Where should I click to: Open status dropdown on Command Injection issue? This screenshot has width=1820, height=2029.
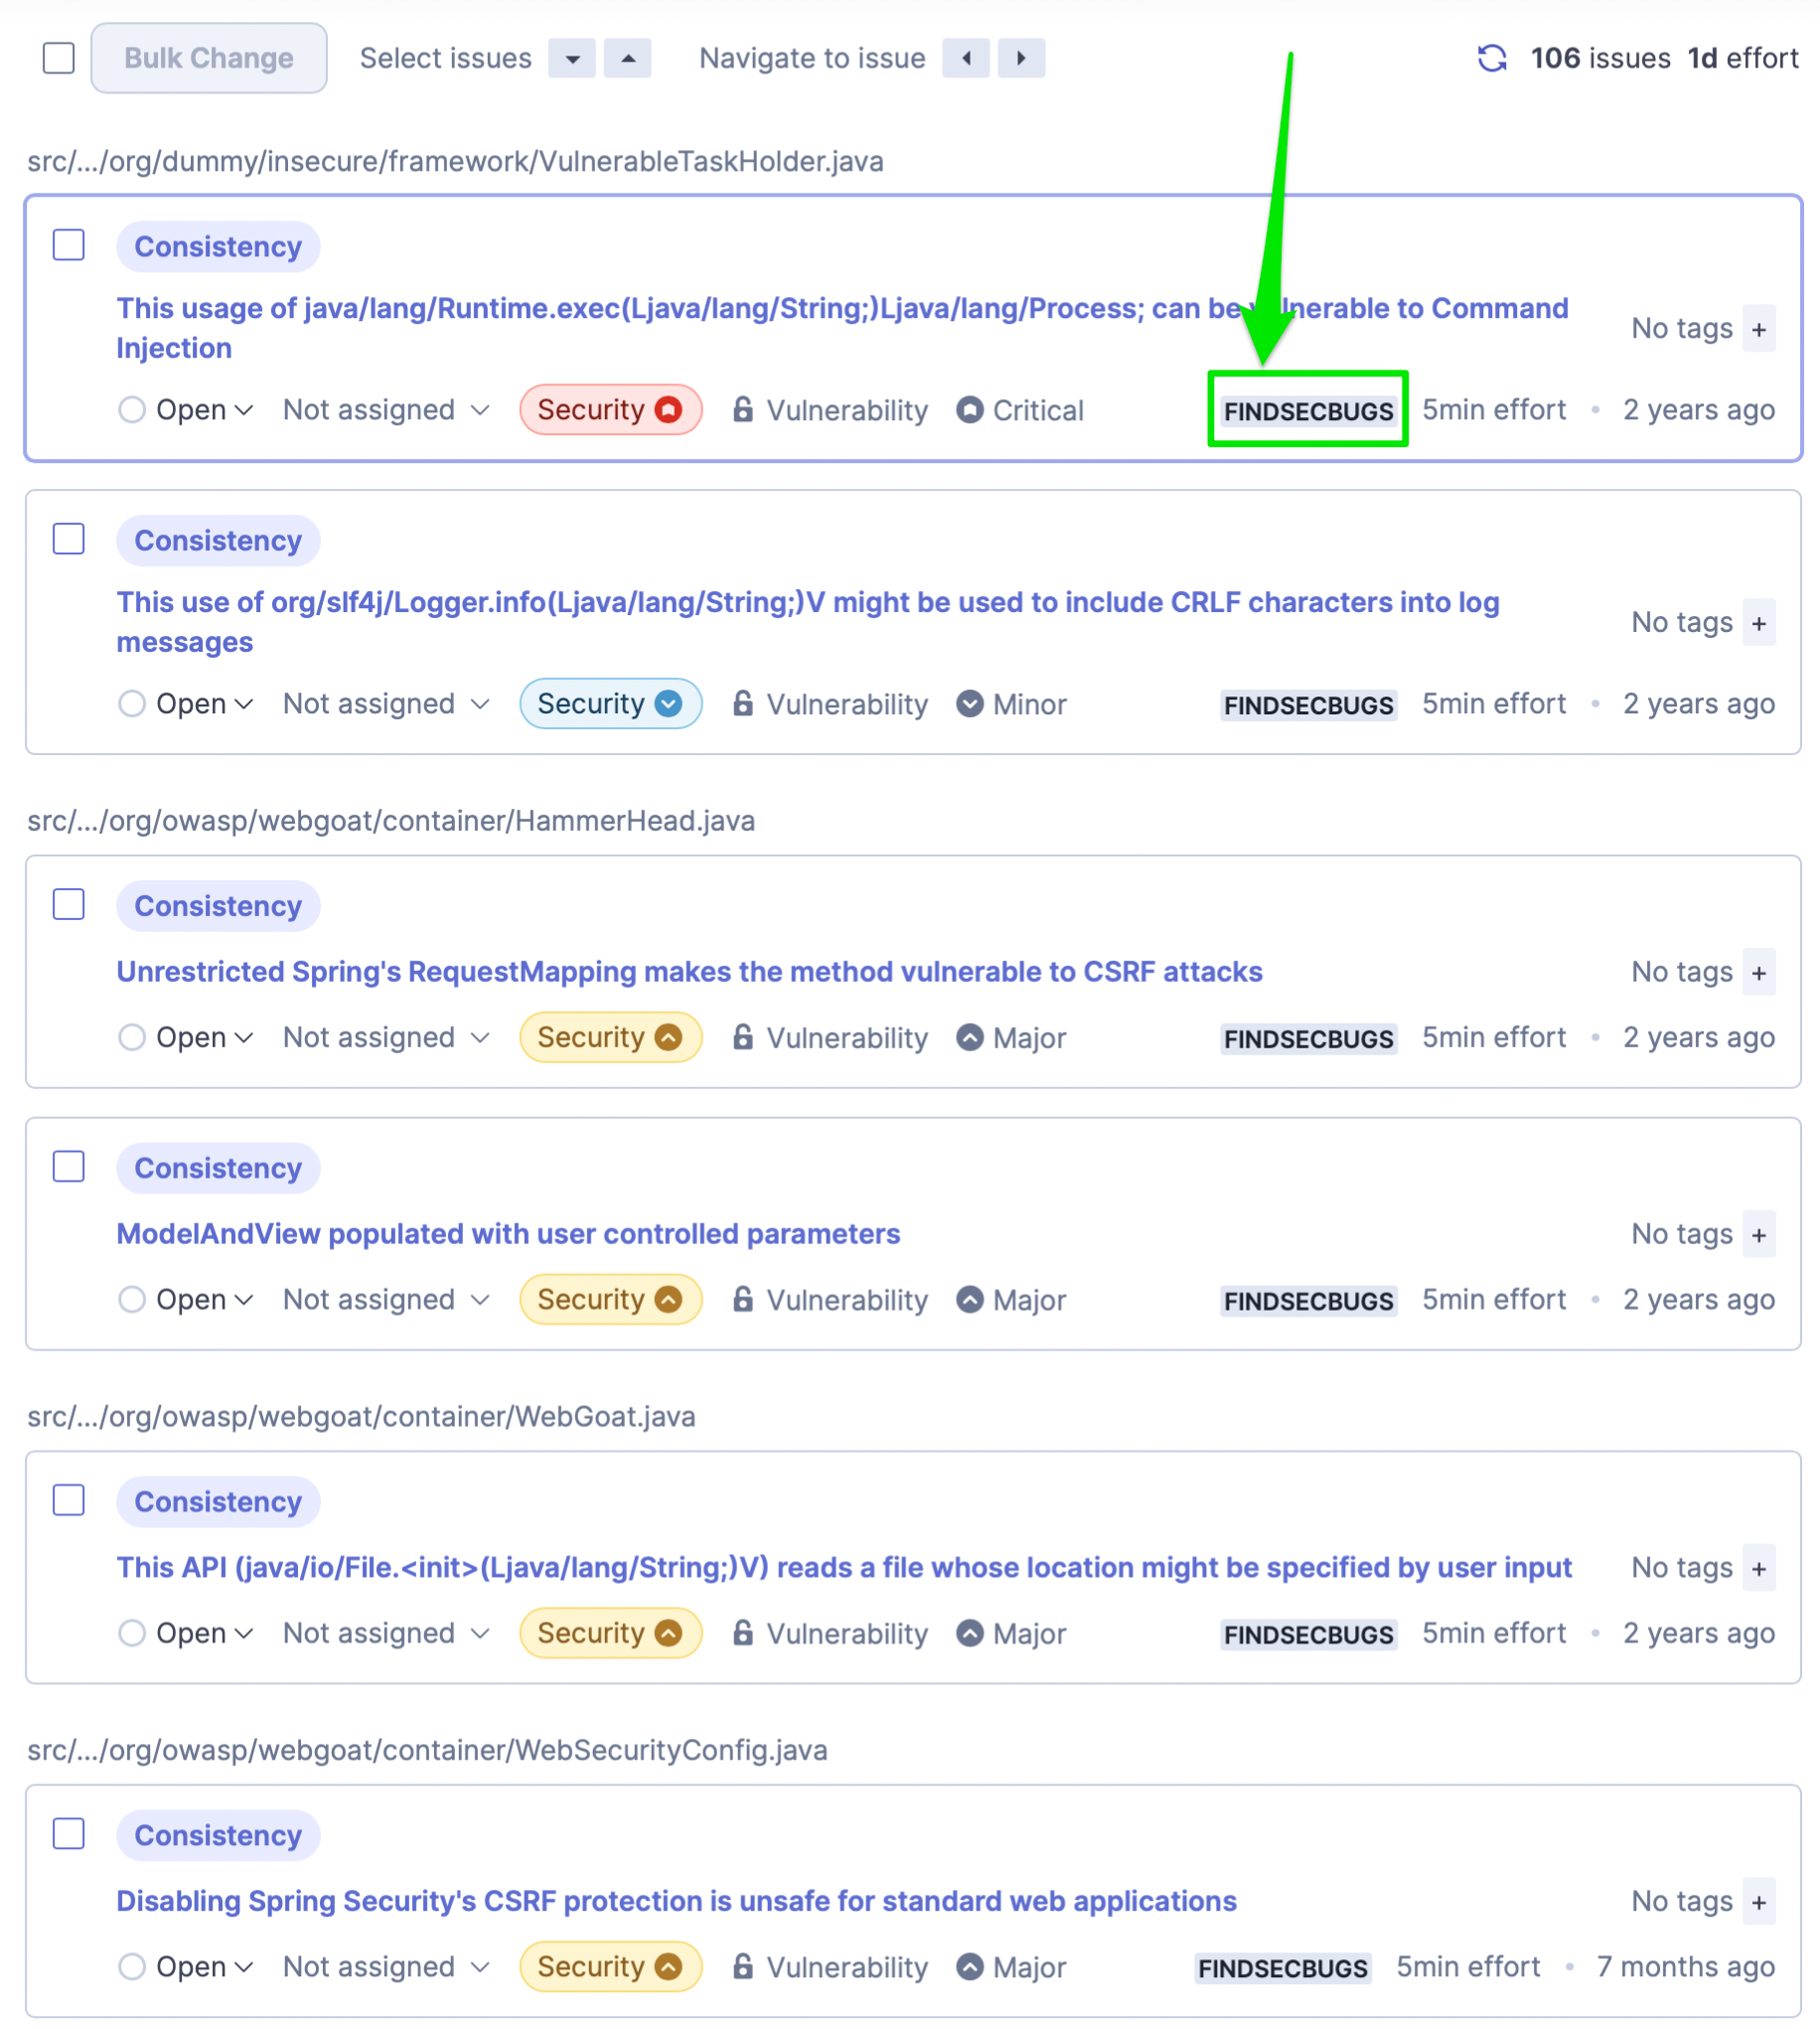coord(186,410)
